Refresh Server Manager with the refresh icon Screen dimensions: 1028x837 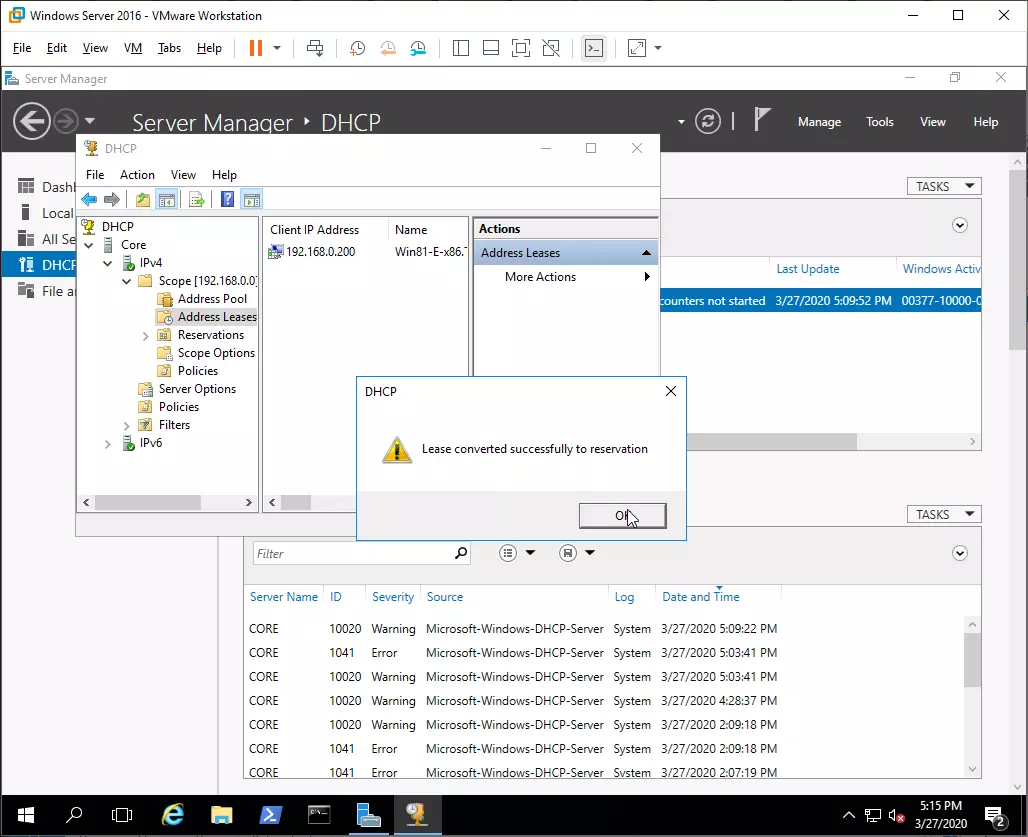(707, 121)
